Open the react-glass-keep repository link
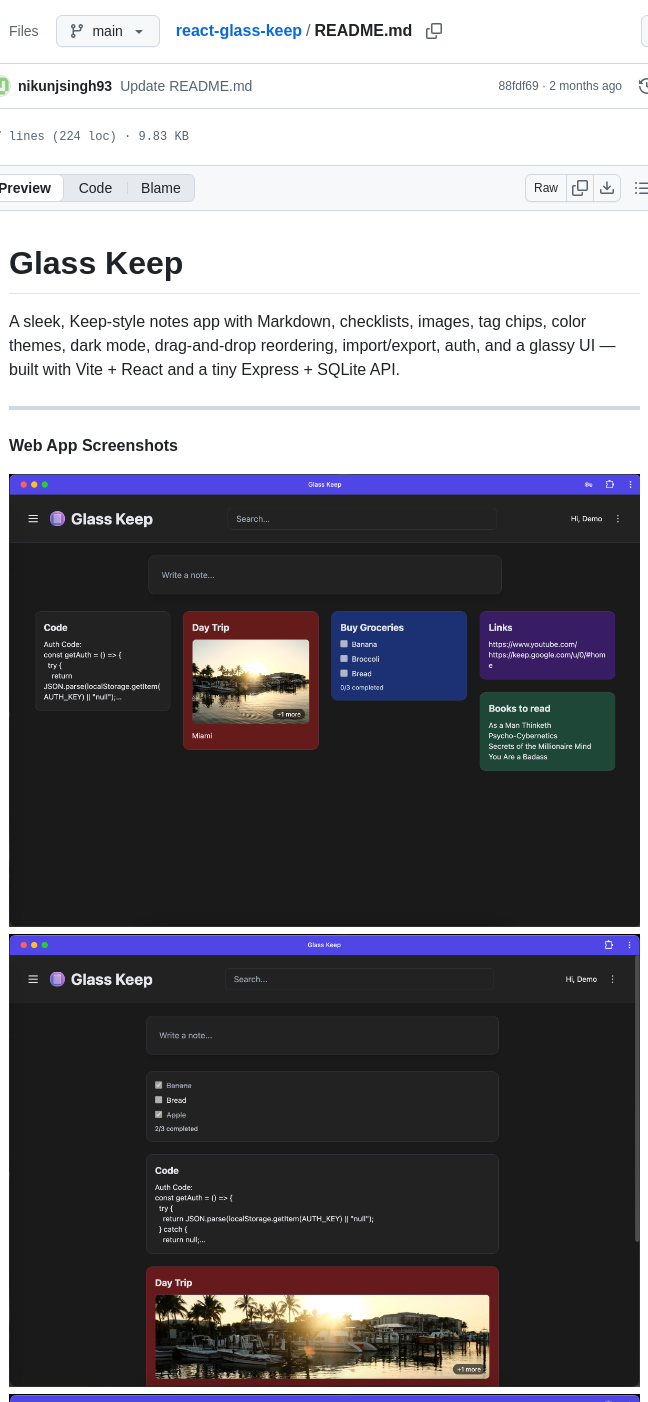 click(238, 31)
